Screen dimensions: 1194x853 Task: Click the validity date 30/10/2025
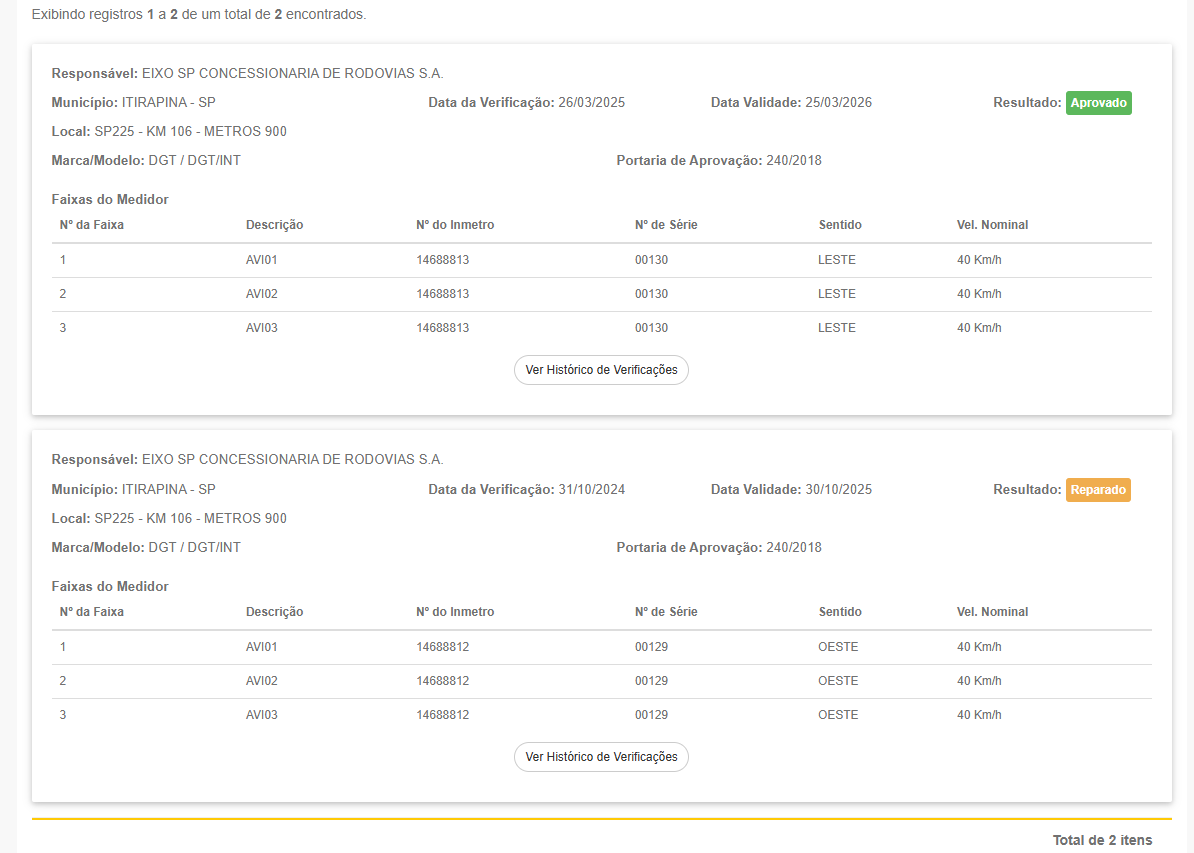click(838, 490)
